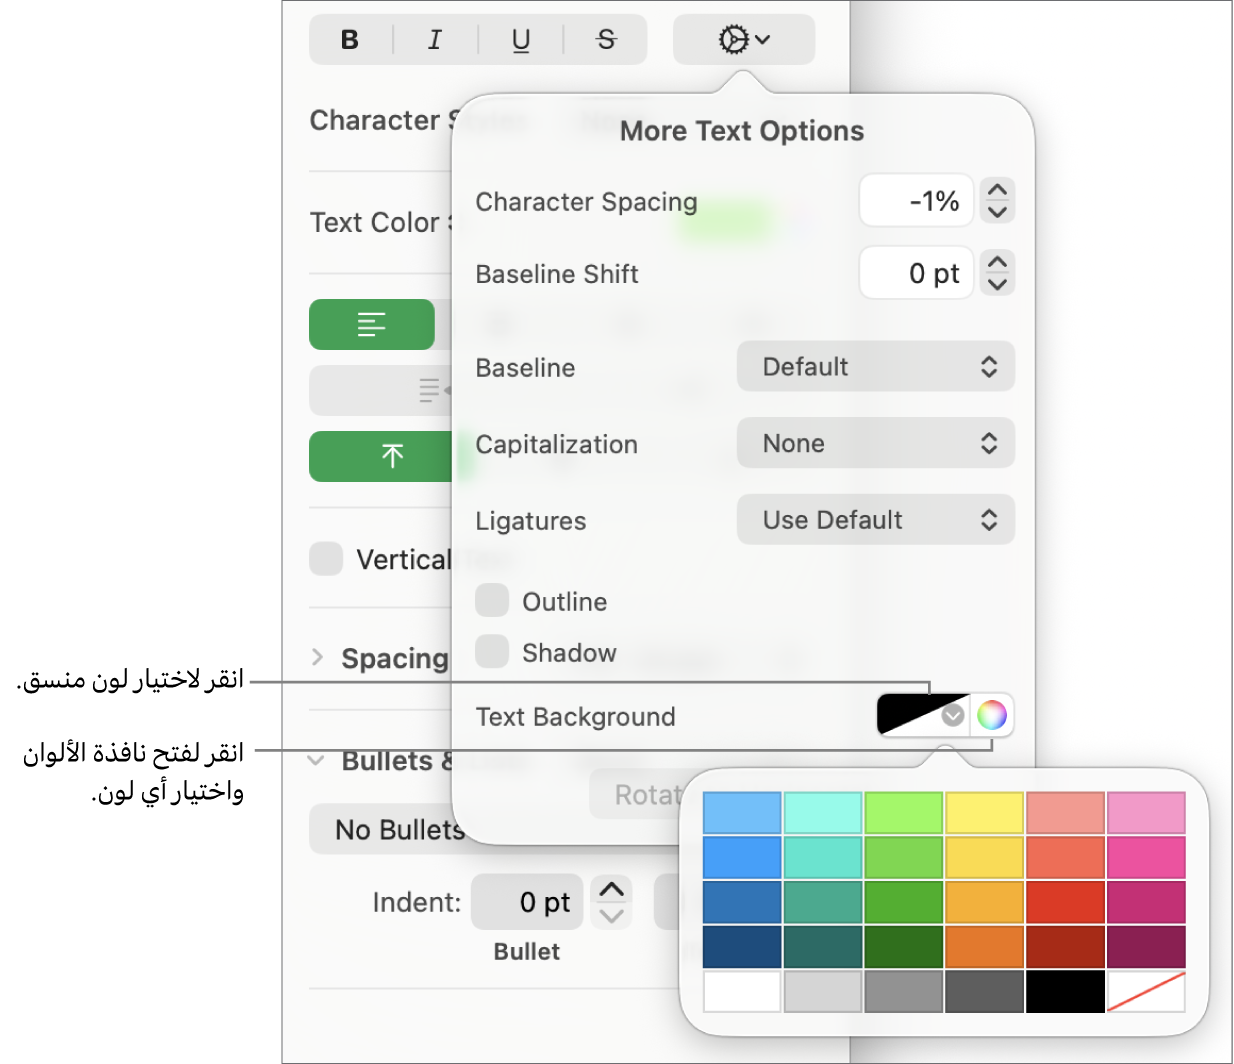
Task: Select the plum purple swatch in fourth row
Action: (x=1146, y=947)
